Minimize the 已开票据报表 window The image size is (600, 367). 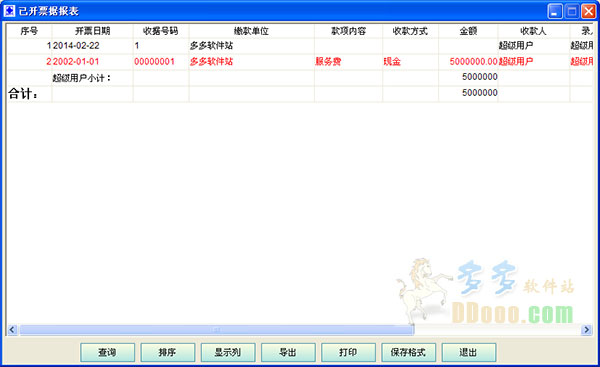[555, 11]
